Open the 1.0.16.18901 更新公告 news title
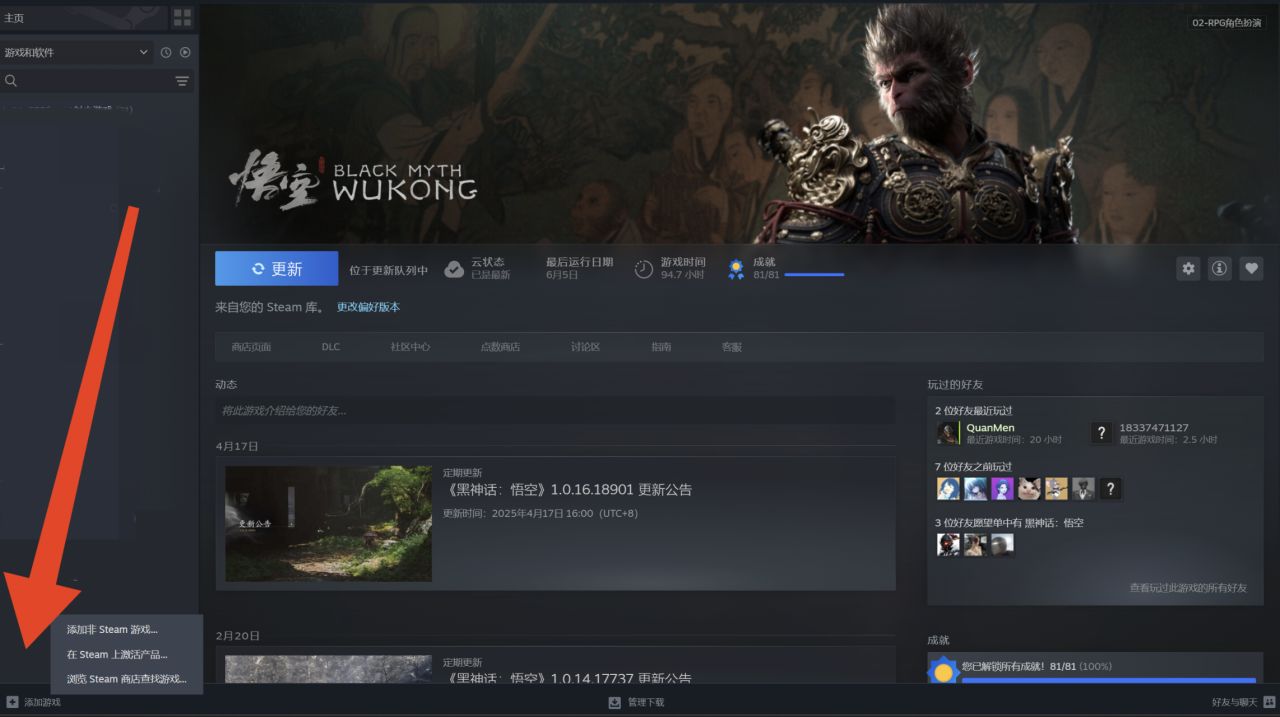Viewport: 1280px width, 717px height. [x=567, y=490]
